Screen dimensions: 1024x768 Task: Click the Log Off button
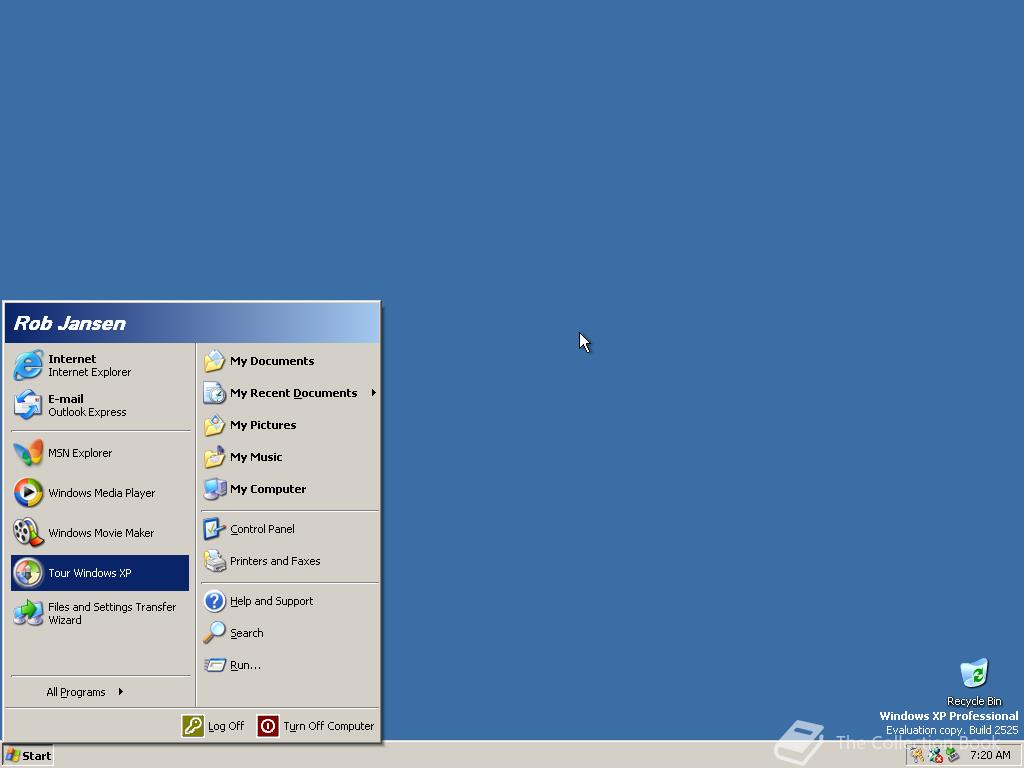pyautogui.click(x=213, y=726)
